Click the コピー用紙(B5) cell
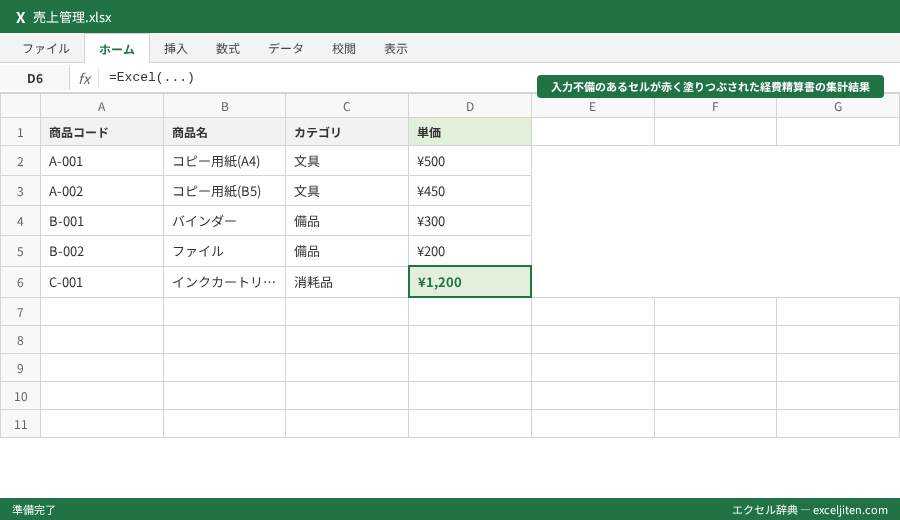The height and width of the screenshot is (520, 900). [224, 191]
